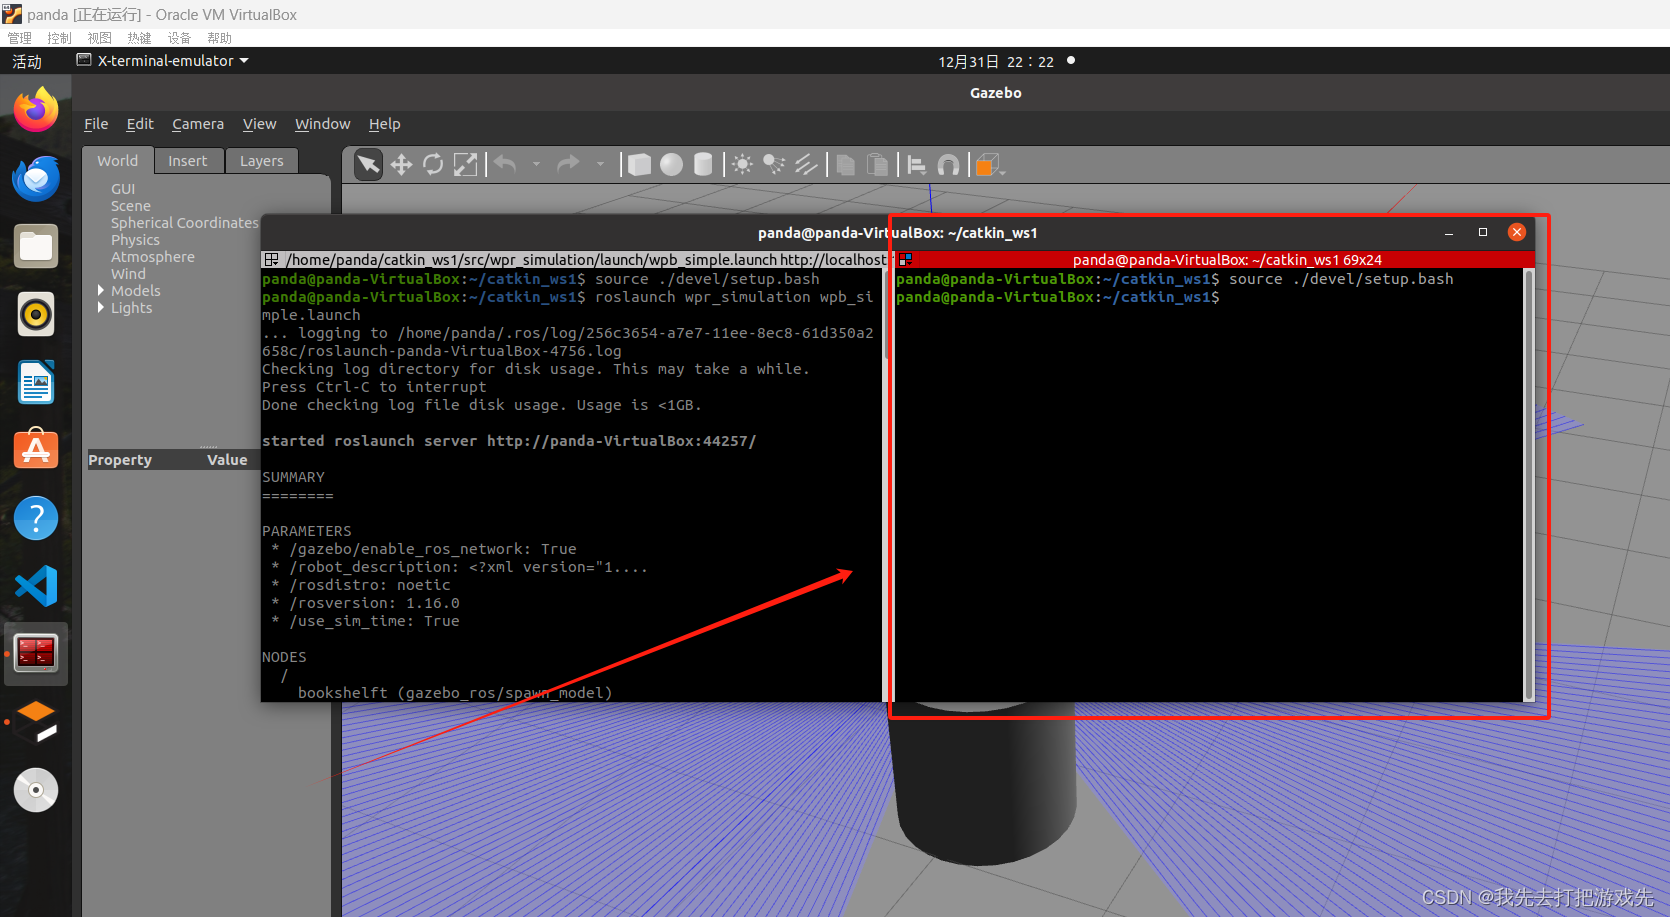1670x917 pixels.
Task: Toggle the snap magnet tool
Action: coord(948,164)
